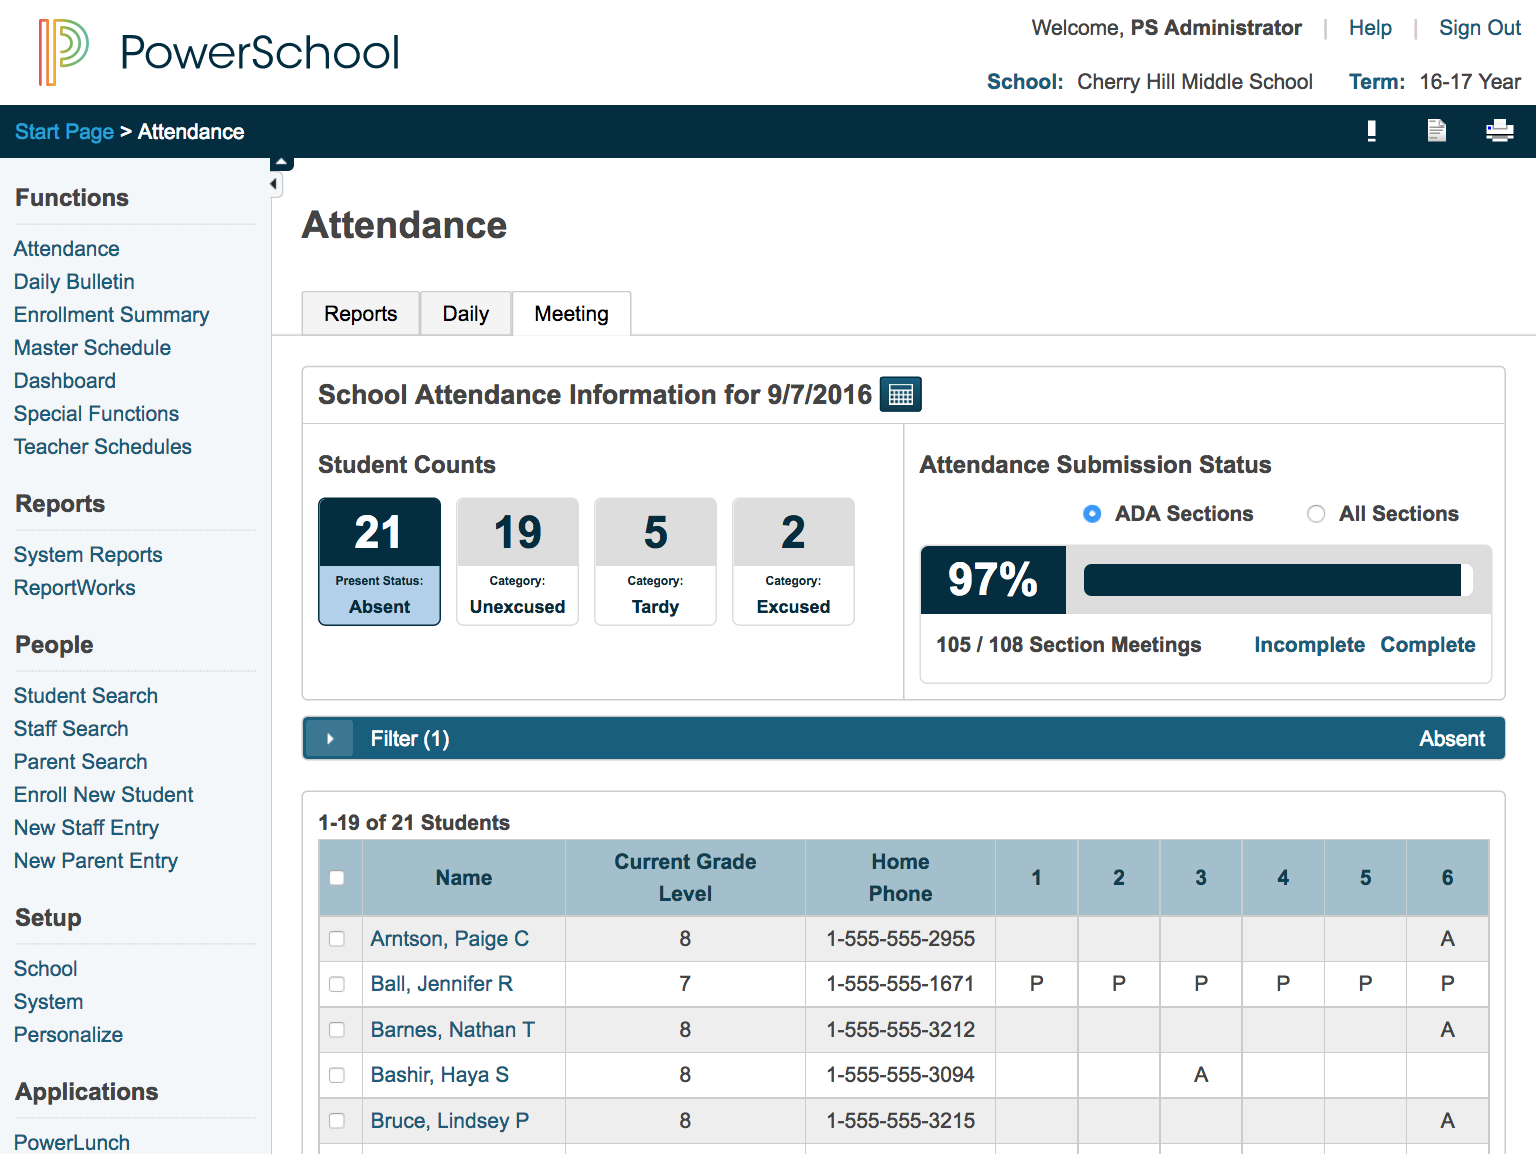The width and height of the screenshot is (1536, 1154).
Task: Select the Absent student count tile
Action: click(x=379, y=561)
